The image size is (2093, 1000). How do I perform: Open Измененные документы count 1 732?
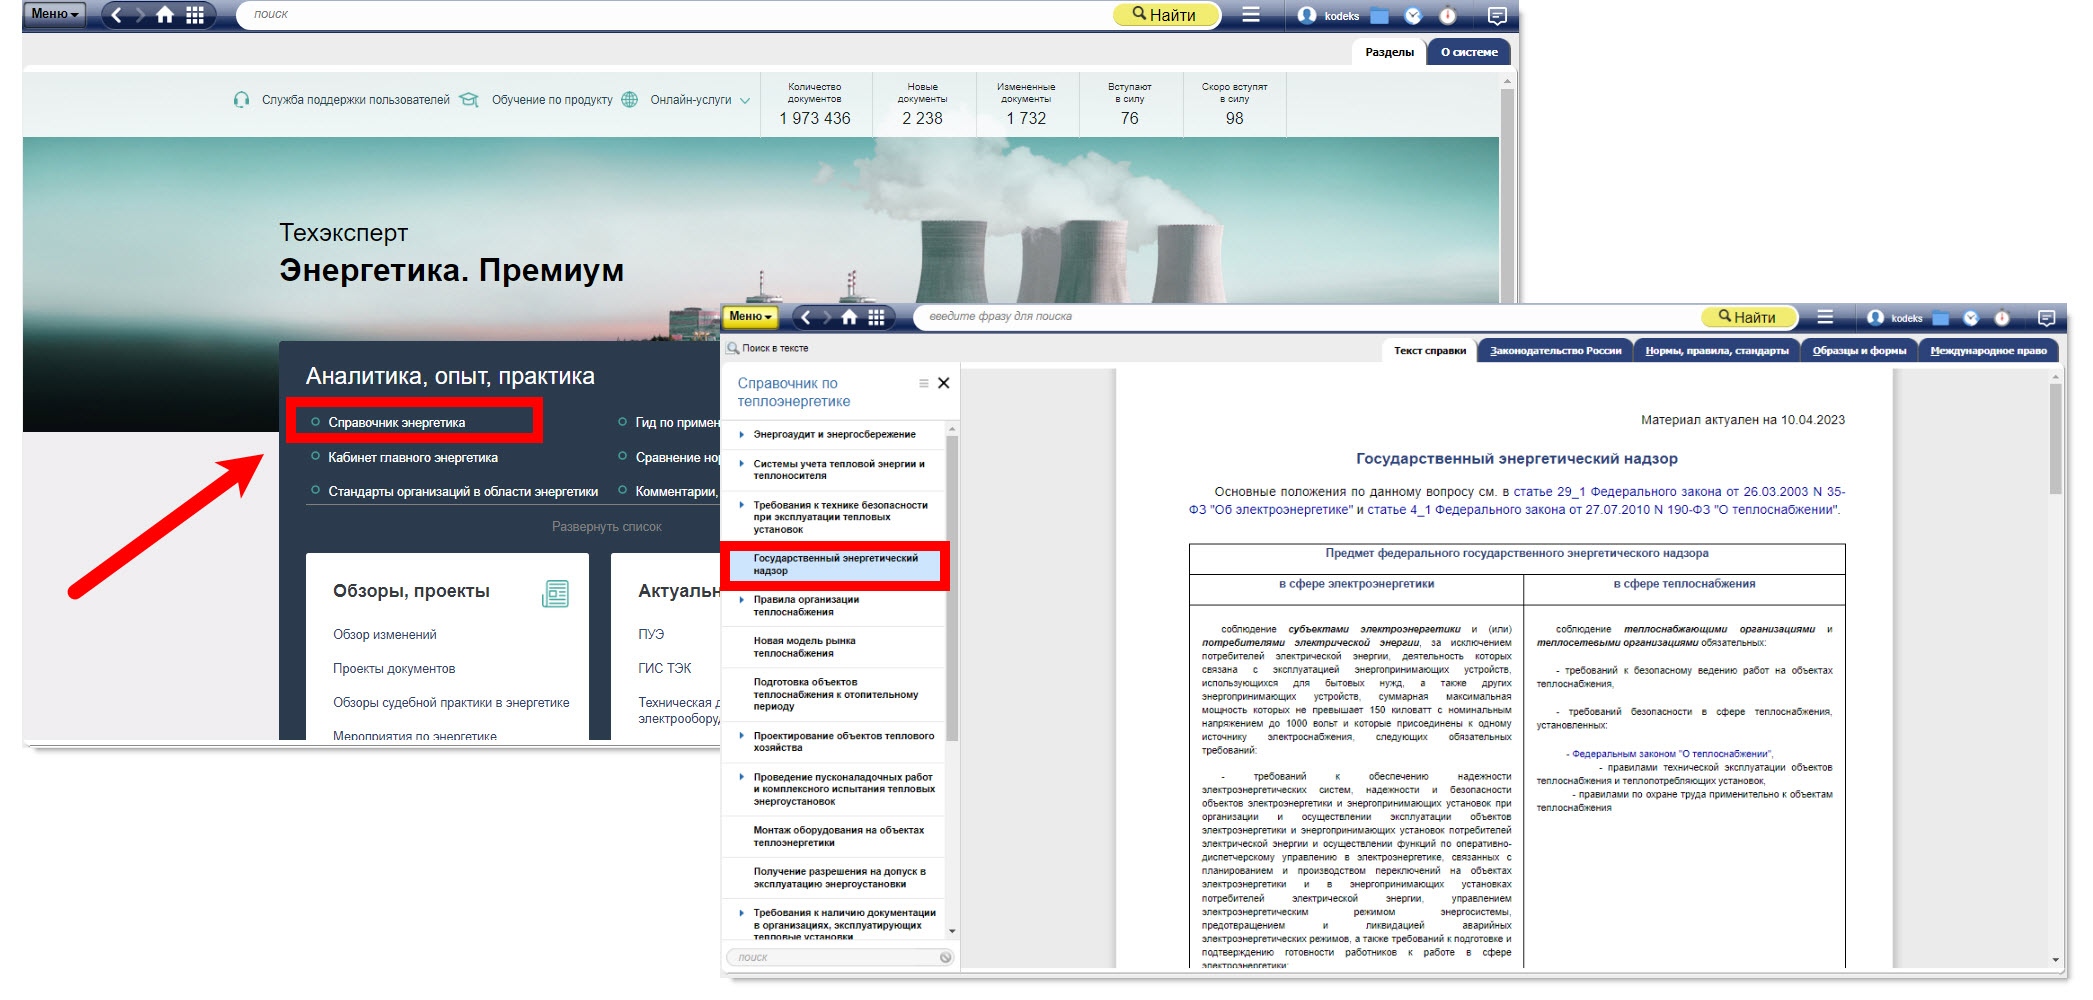[1026, 105]
